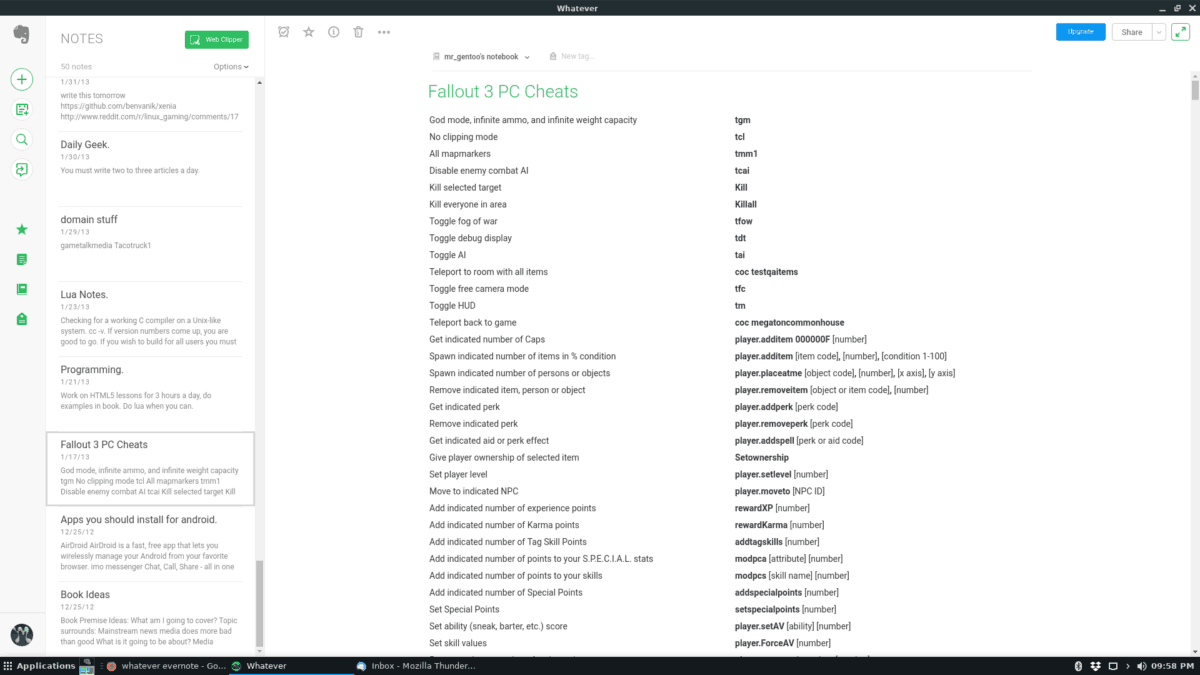Click the New tag input field
This screenshot has height=675, width=1200.
pos(580,56)
